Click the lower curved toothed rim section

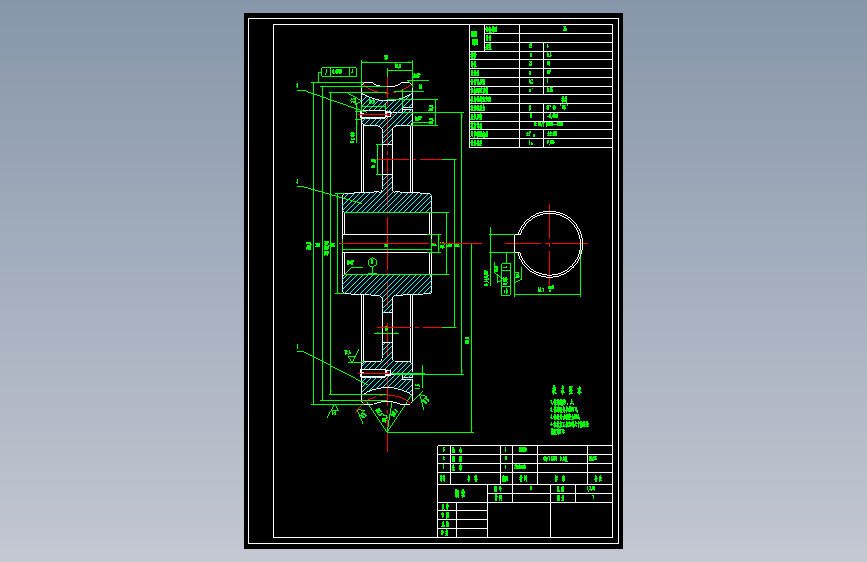coord(387,392)
